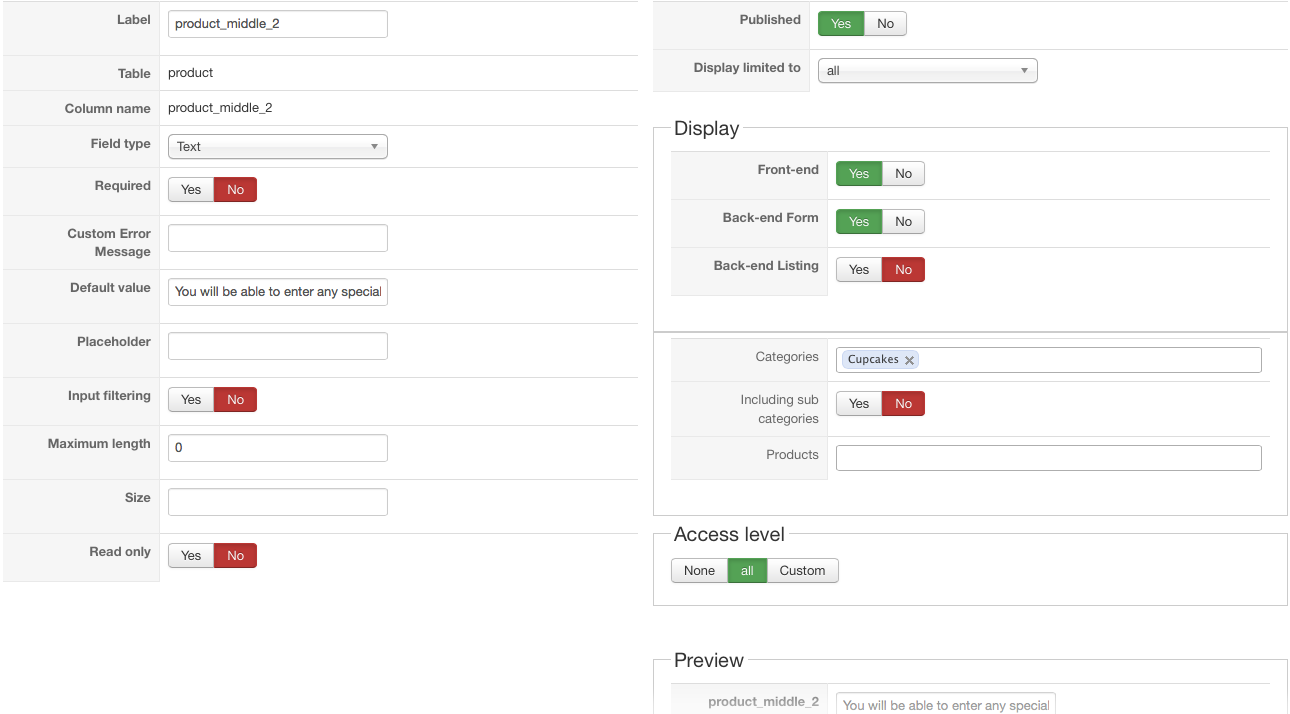Choose Custom access level

pos(802,571)
